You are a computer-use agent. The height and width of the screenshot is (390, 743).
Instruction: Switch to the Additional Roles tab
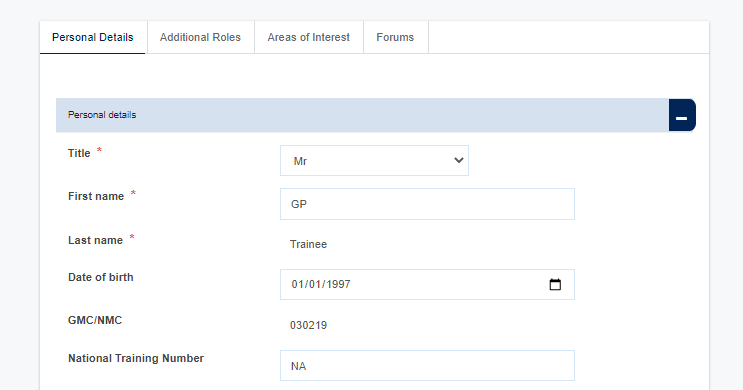pyautogui.click(x=200, y=37)
